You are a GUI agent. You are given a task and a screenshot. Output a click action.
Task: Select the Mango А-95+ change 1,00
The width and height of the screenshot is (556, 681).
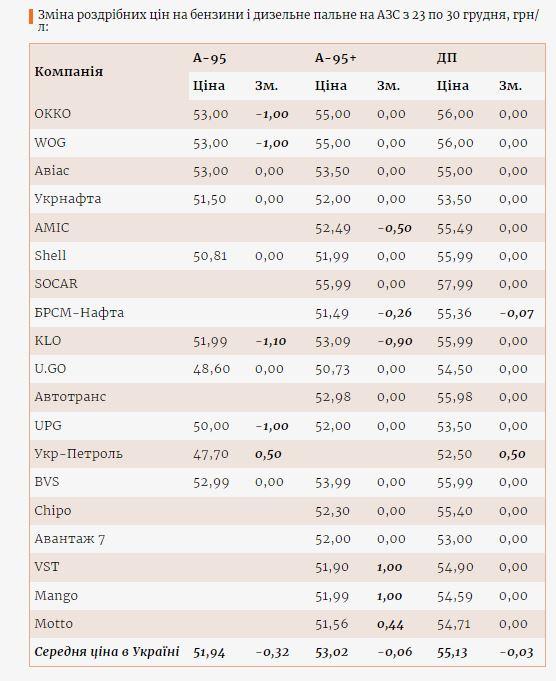point(390,596)
